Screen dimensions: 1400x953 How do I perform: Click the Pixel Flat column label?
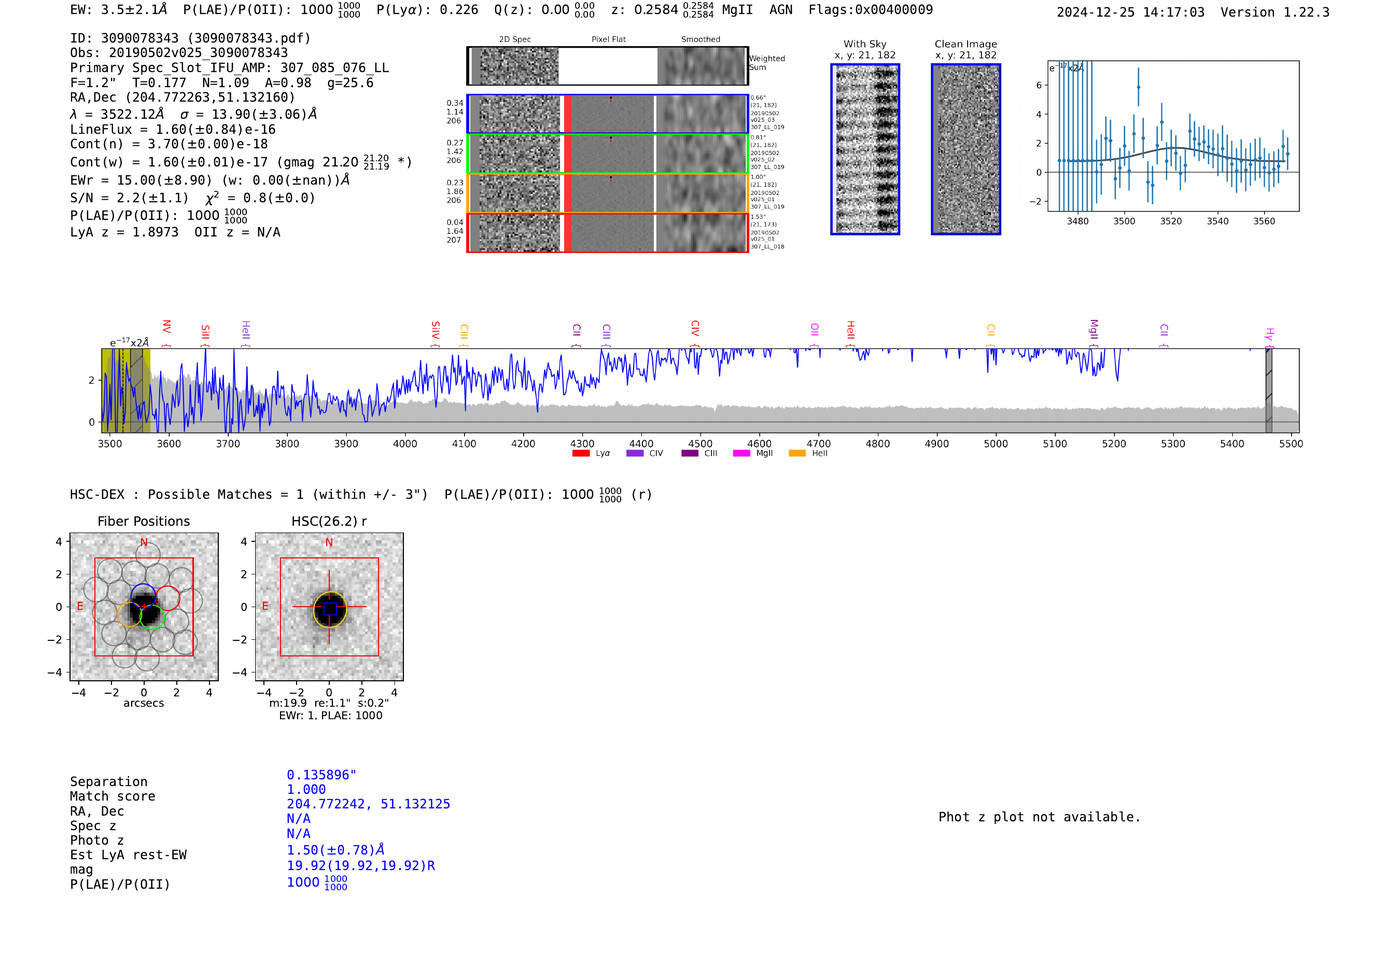click(x=608, y=40)
